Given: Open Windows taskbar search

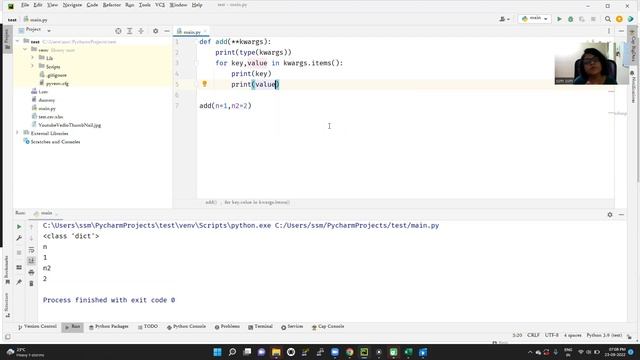Looking at the screenshot, I should coord(232,352).
